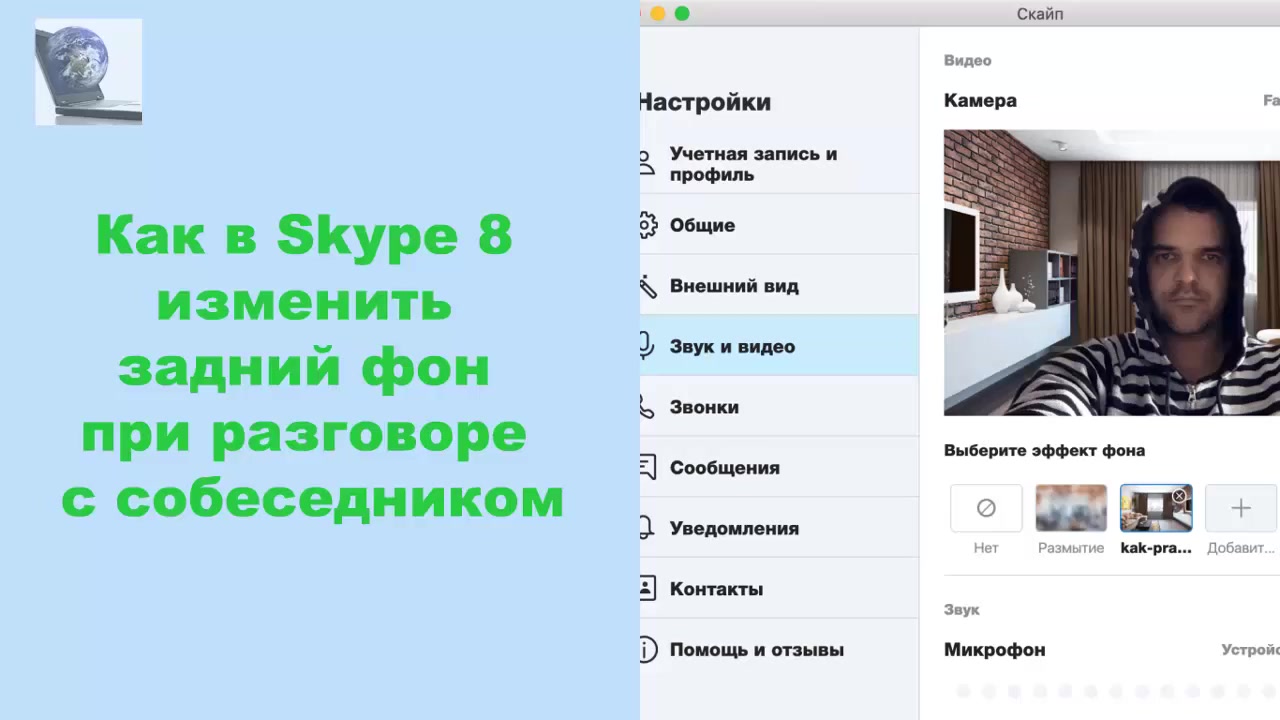Click the 'Камера' heading

coord(980,101)
